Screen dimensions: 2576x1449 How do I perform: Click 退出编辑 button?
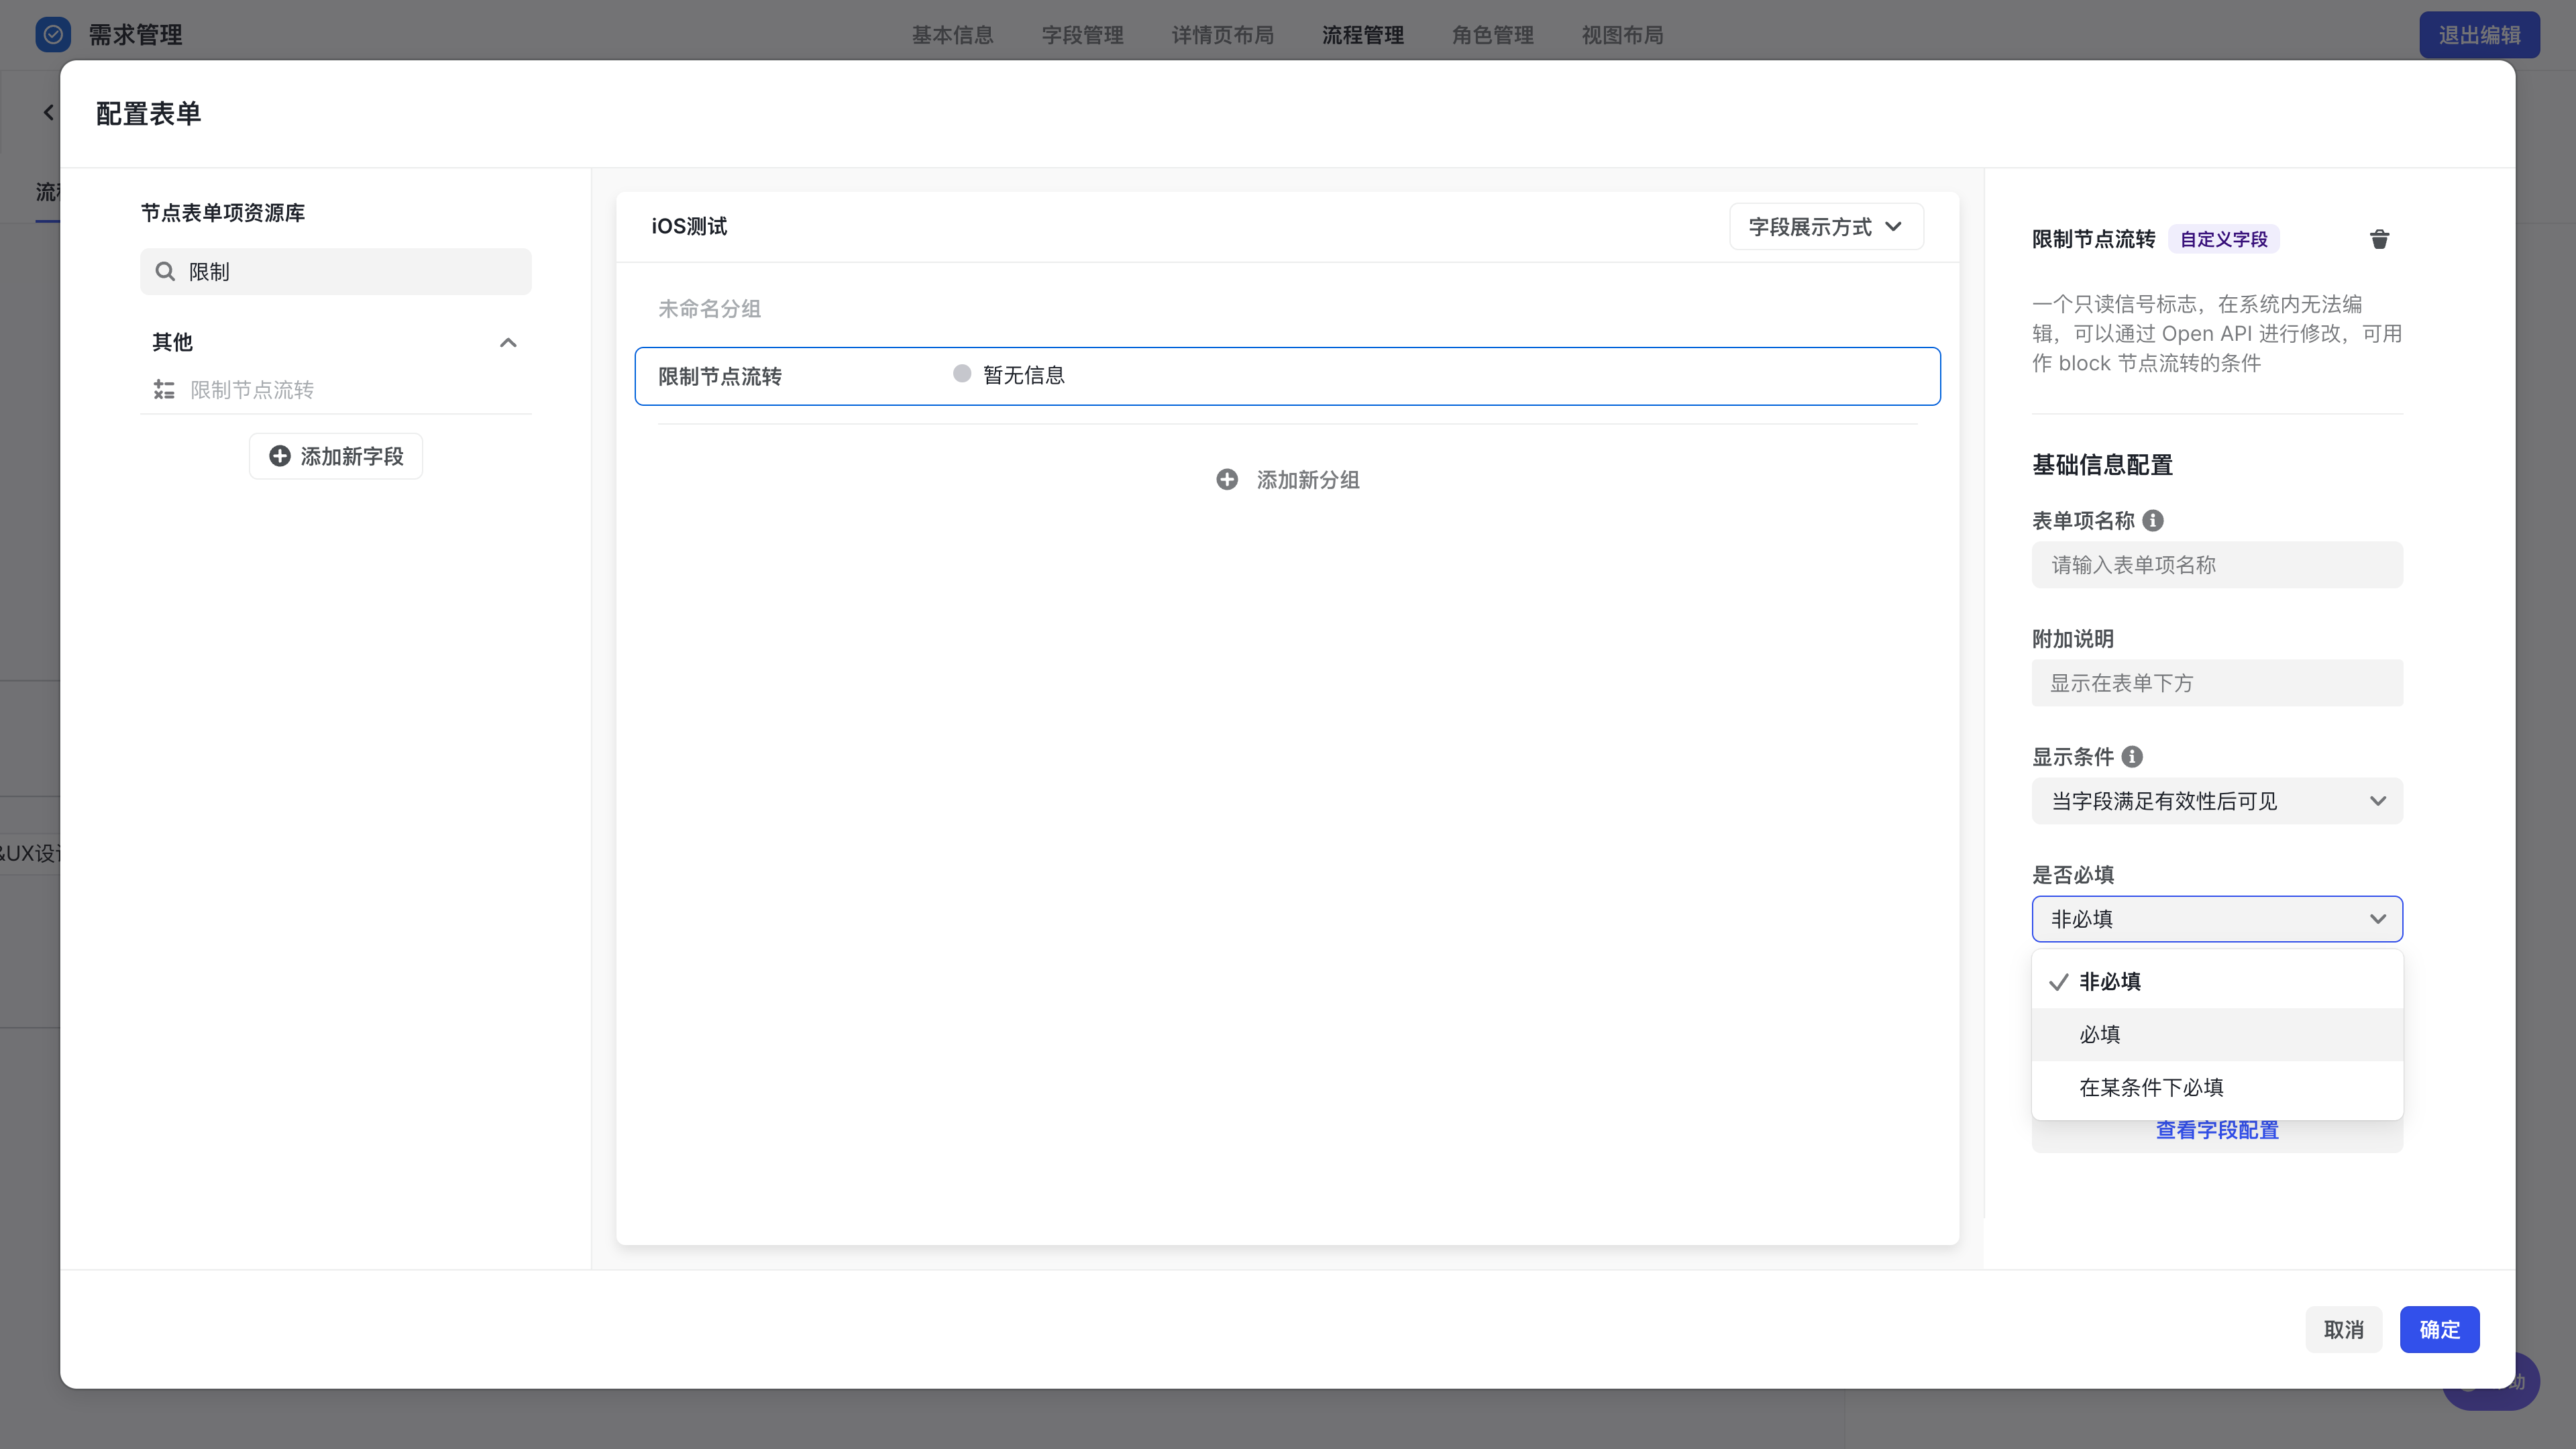click(x=2479, y=35)
